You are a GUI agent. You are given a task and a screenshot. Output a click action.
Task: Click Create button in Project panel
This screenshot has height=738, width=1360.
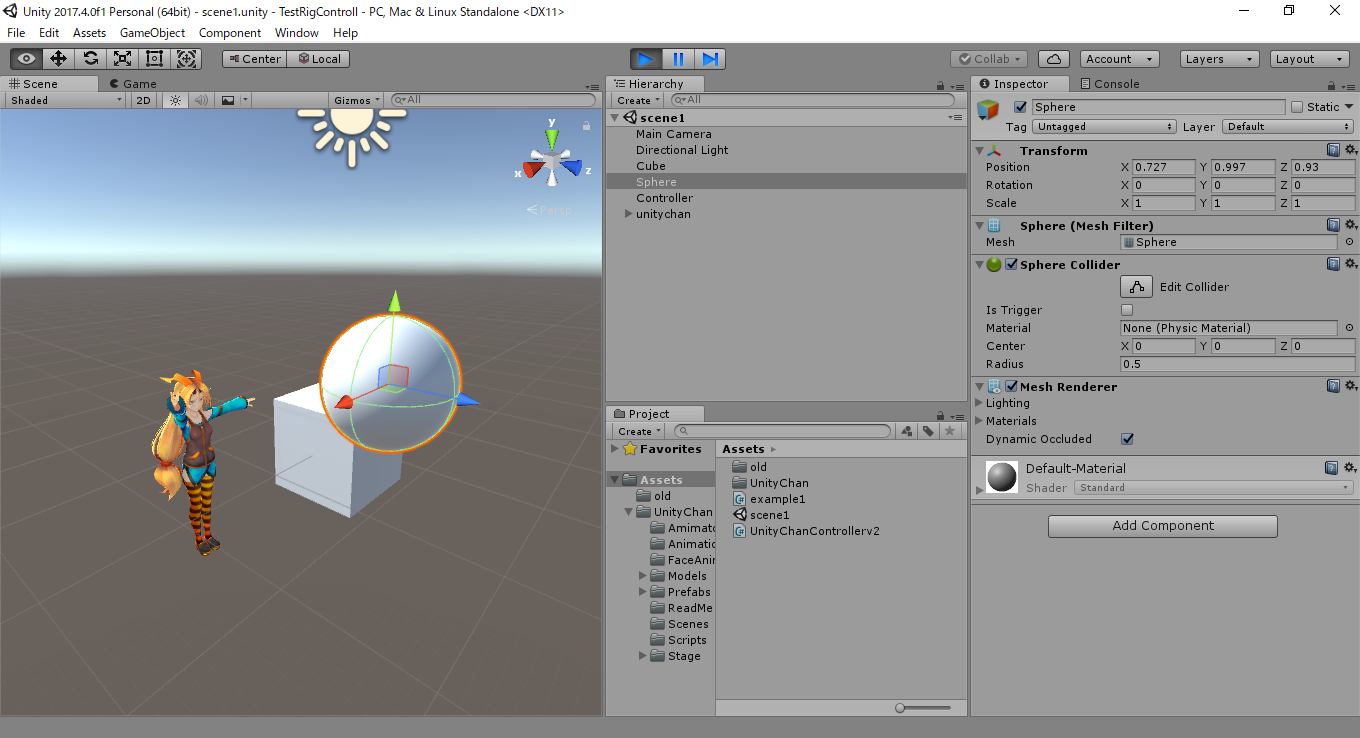tap(638, 431)
